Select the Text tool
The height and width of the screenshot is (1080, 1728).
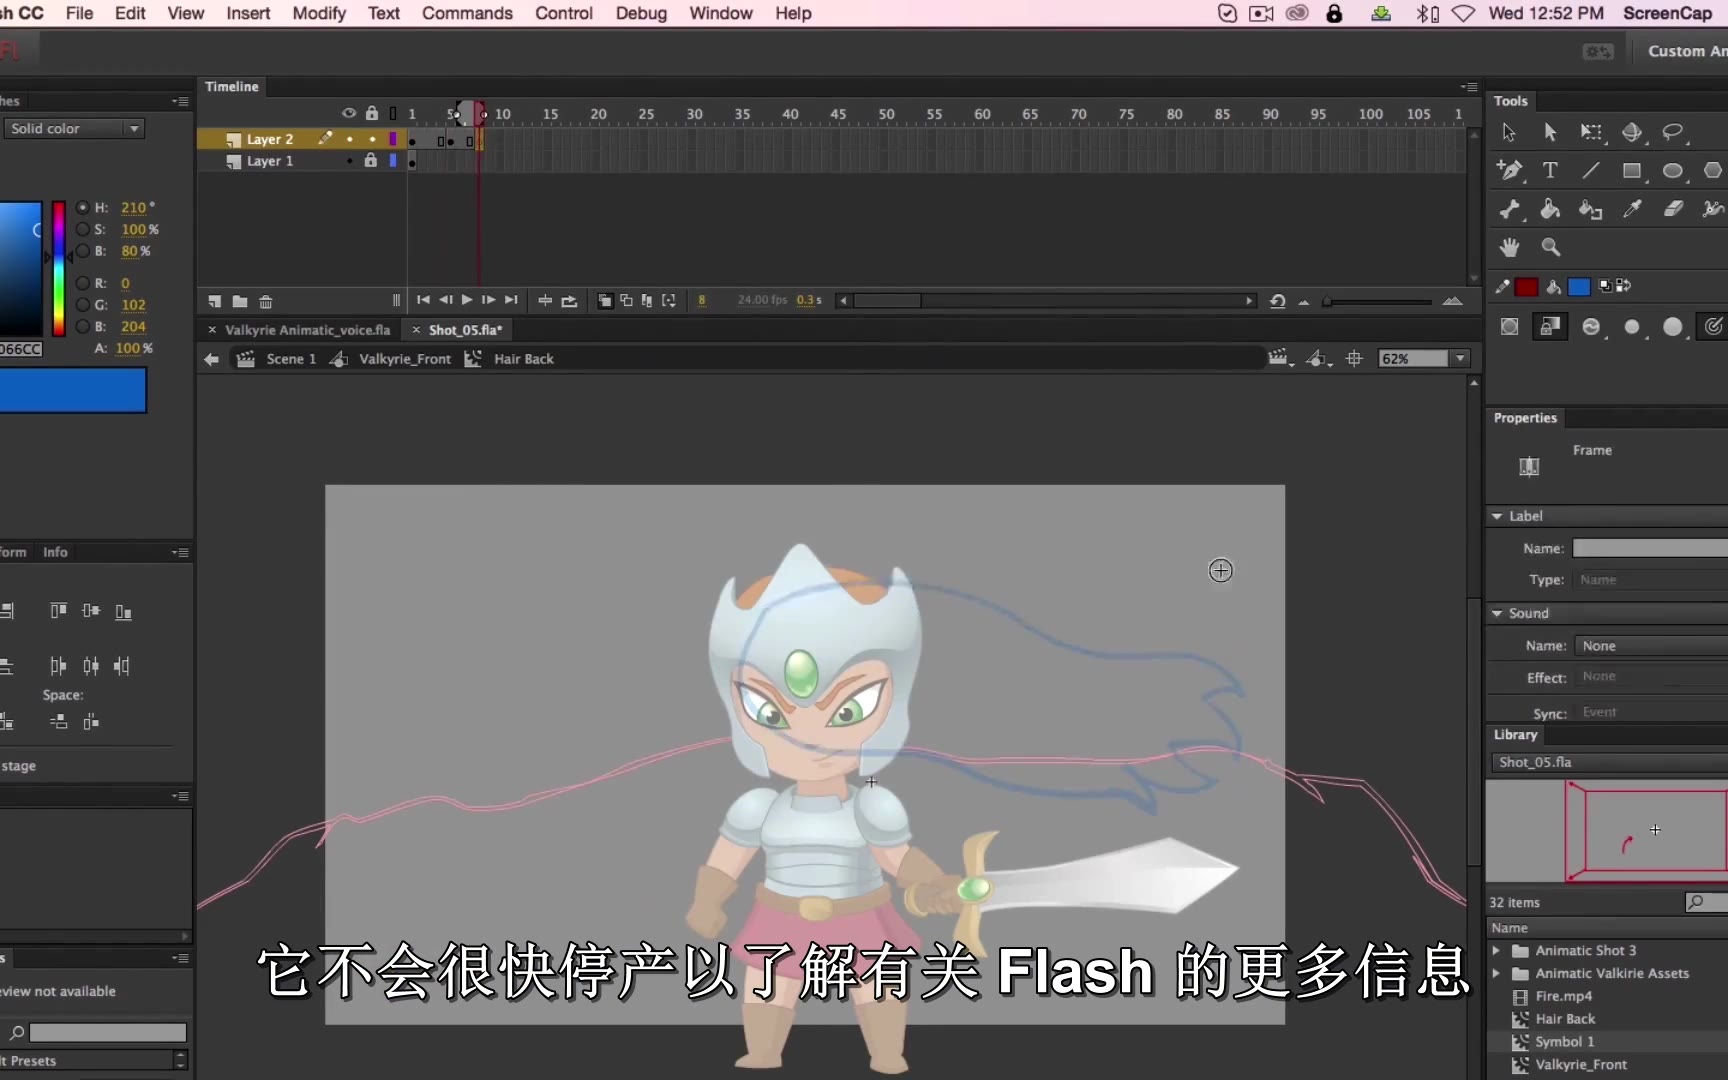pyautogui.click(x=1550, y=171)
